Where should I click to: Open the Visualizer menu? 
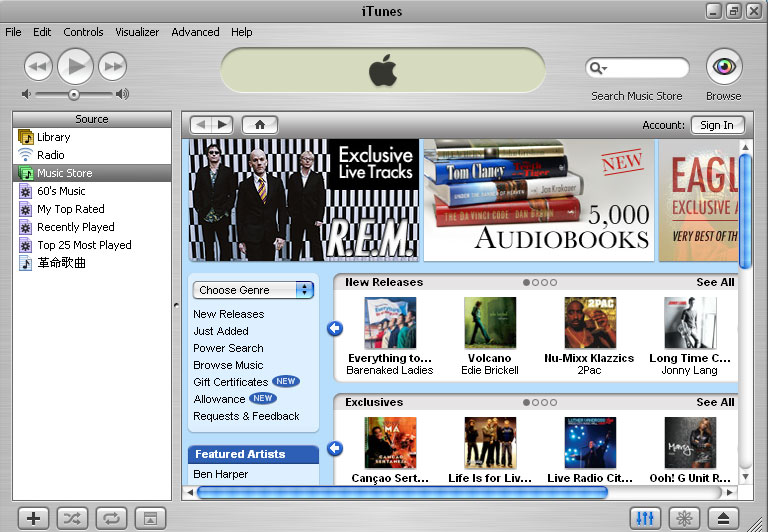tap(137, 32)
